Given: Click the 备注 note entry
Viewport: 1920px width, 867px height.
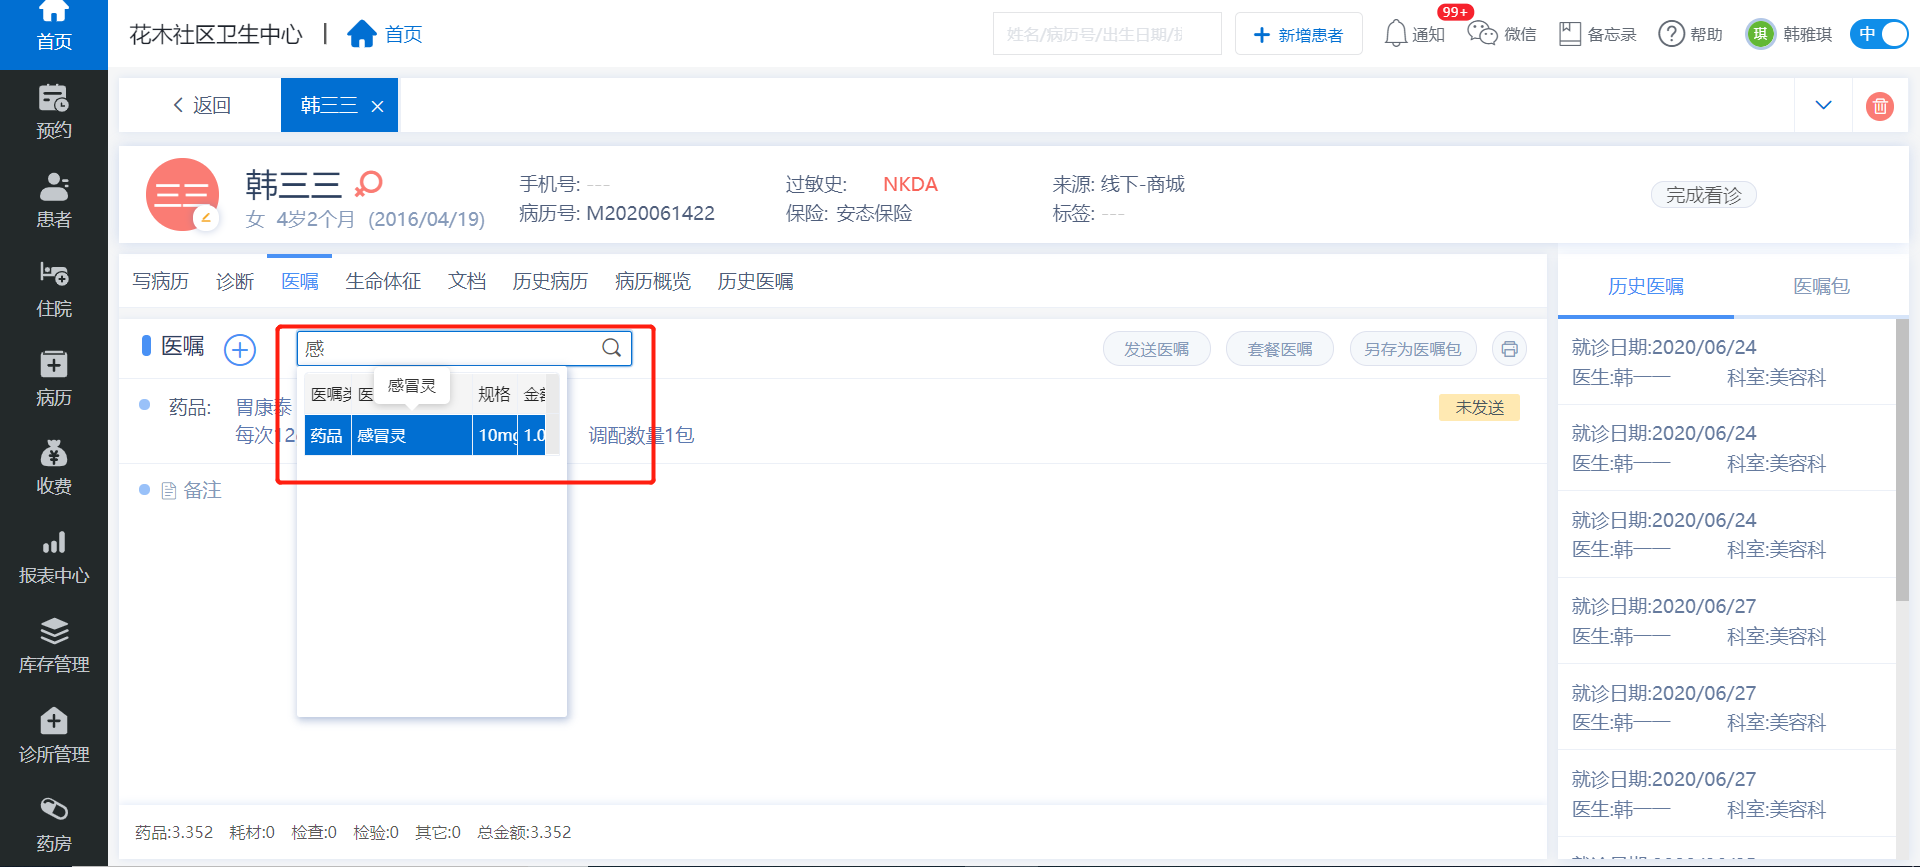Looking at the screenshot, I should tap(191, 490).
